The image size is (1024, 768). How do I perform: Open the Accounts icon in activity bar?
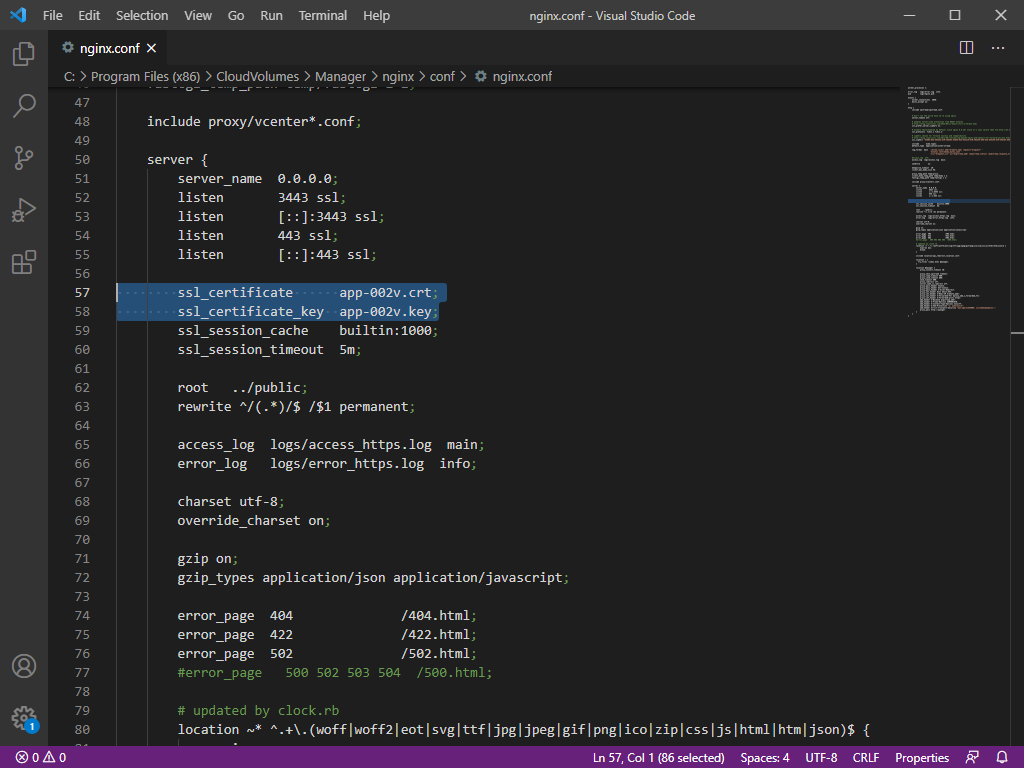[x=24, y=666]
